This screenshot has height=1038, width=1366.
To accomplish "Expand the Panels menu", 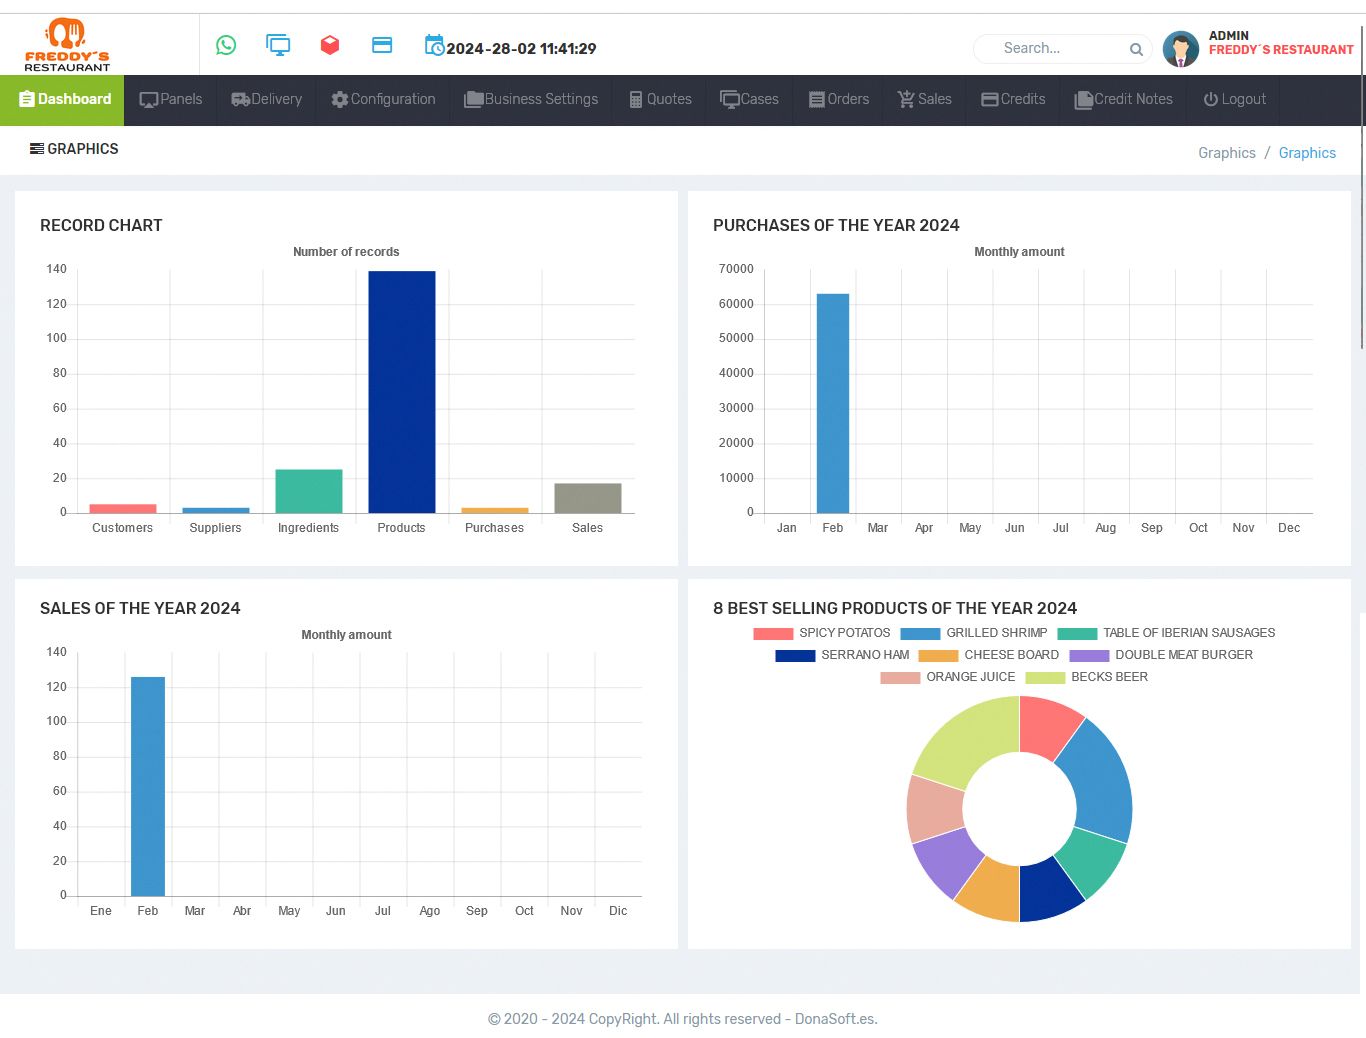I will [x=171, y=99].
